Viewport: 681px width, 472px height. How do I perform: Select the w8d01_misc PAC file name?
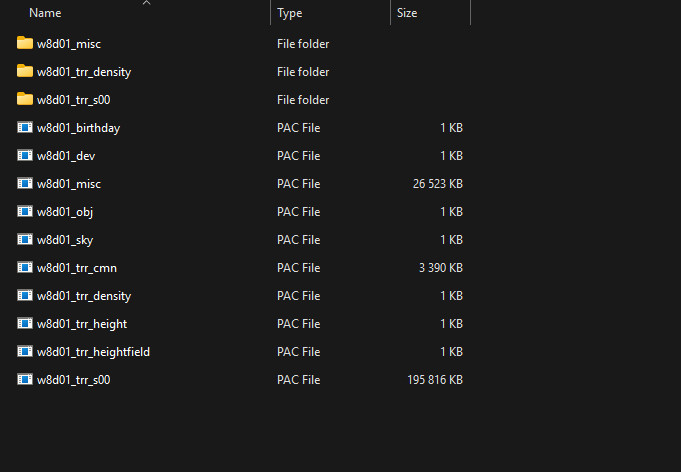(x=69, y=184)
